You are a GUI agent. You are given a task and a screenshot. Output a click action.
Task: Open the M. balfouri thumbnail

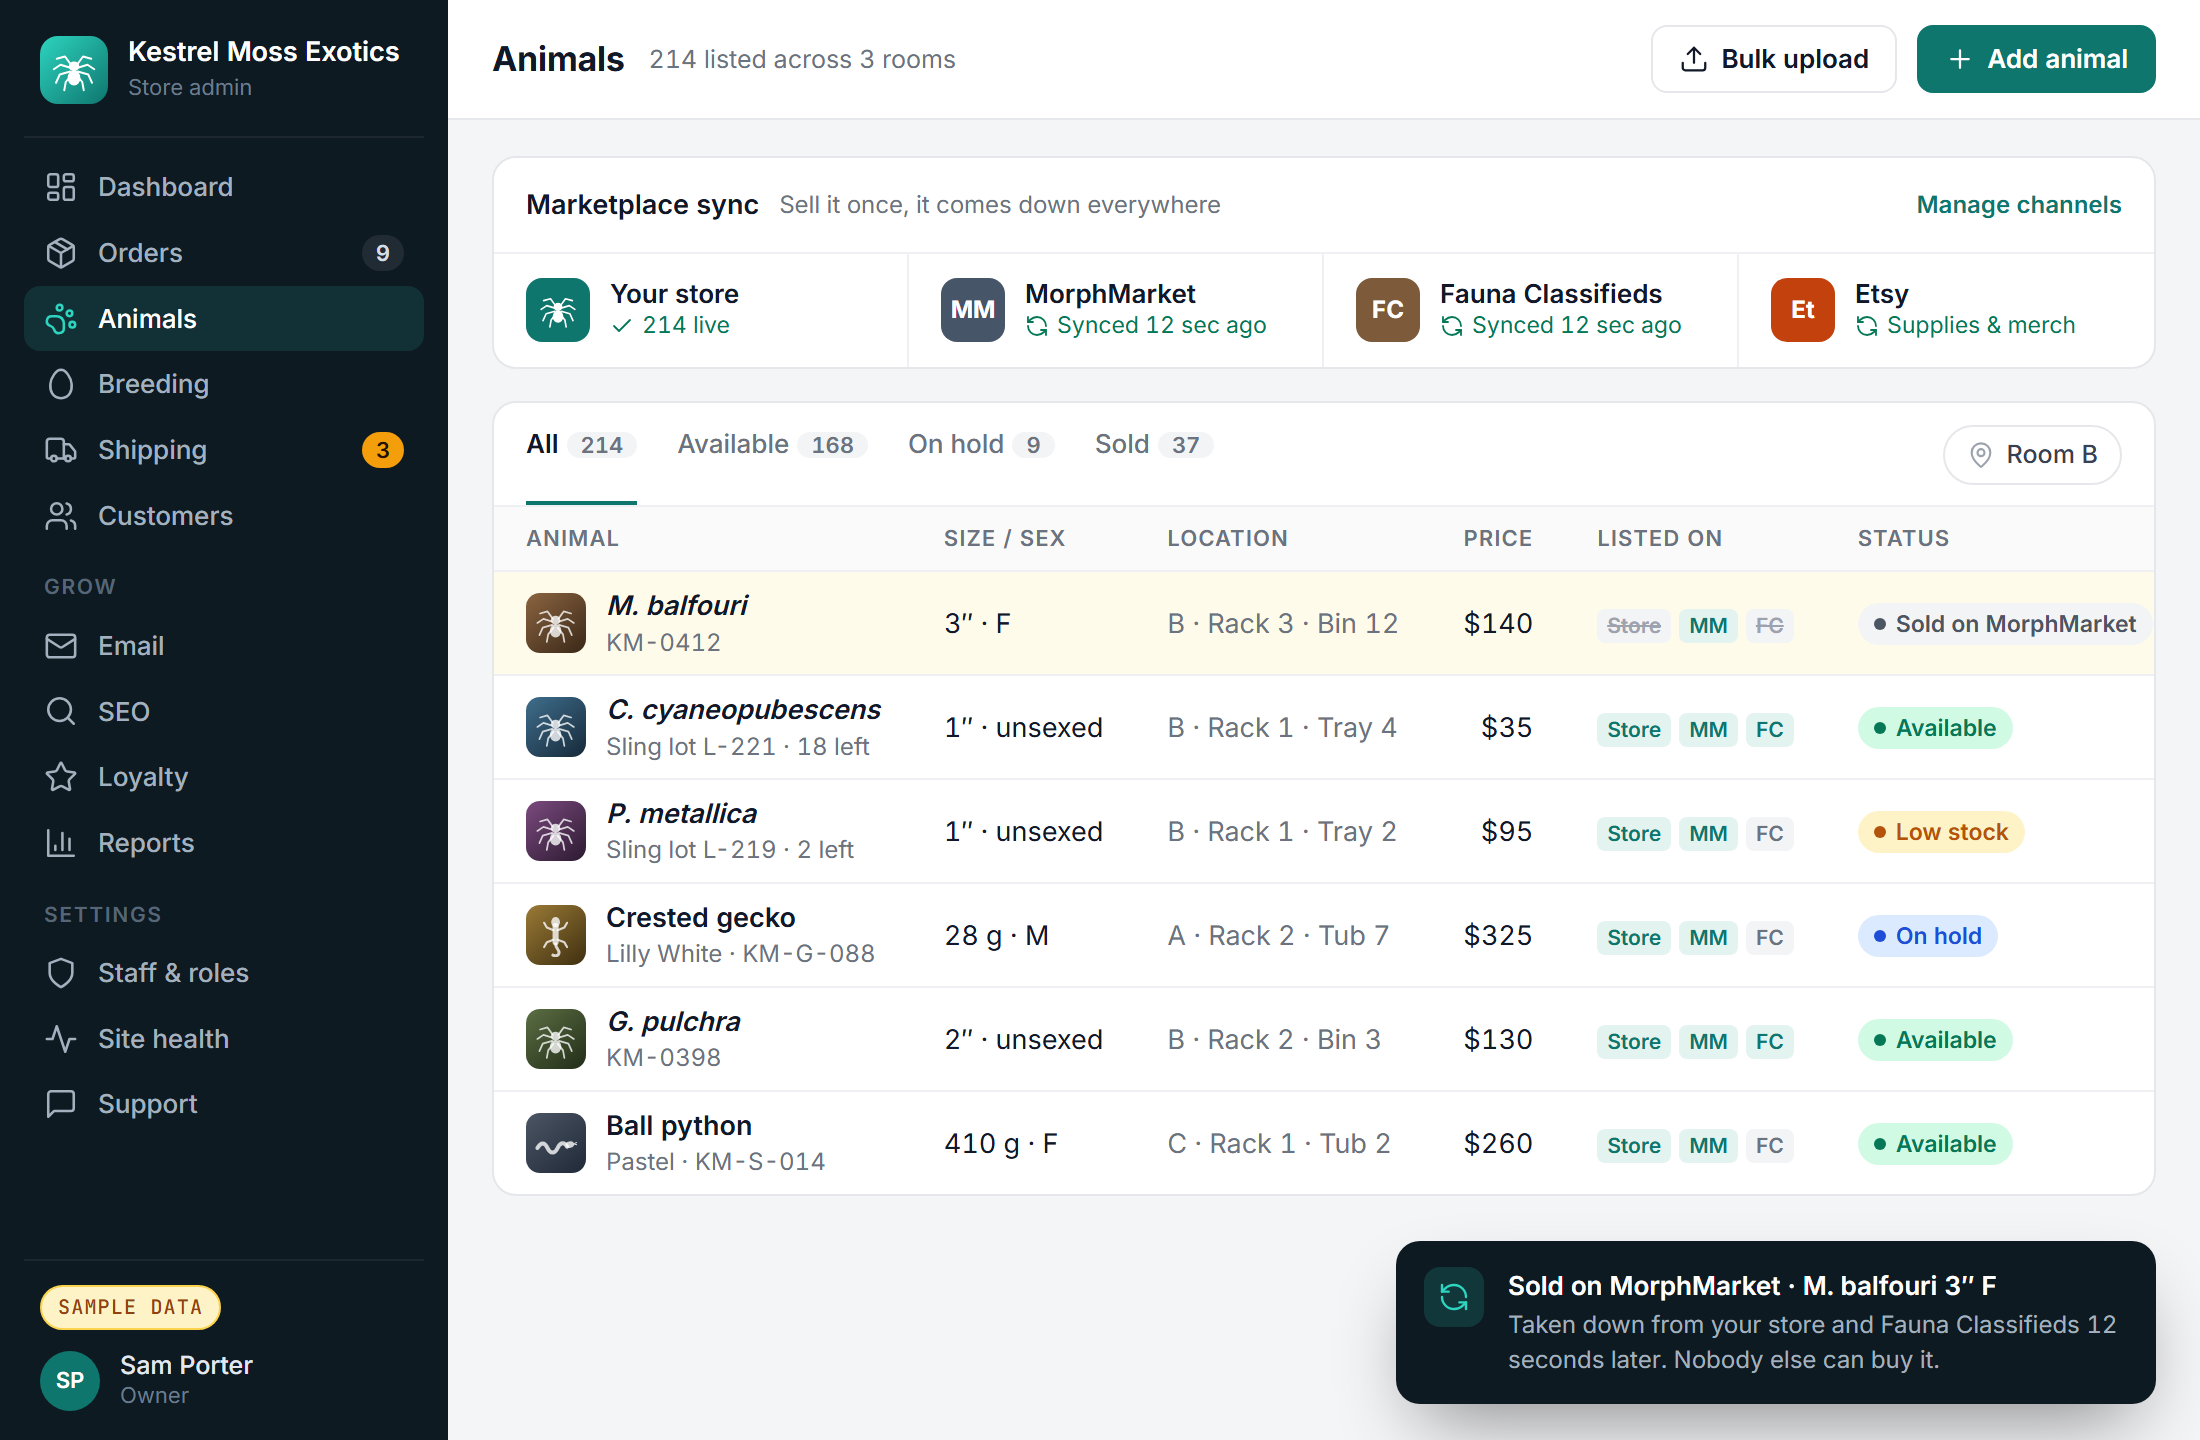click(556, 623)
